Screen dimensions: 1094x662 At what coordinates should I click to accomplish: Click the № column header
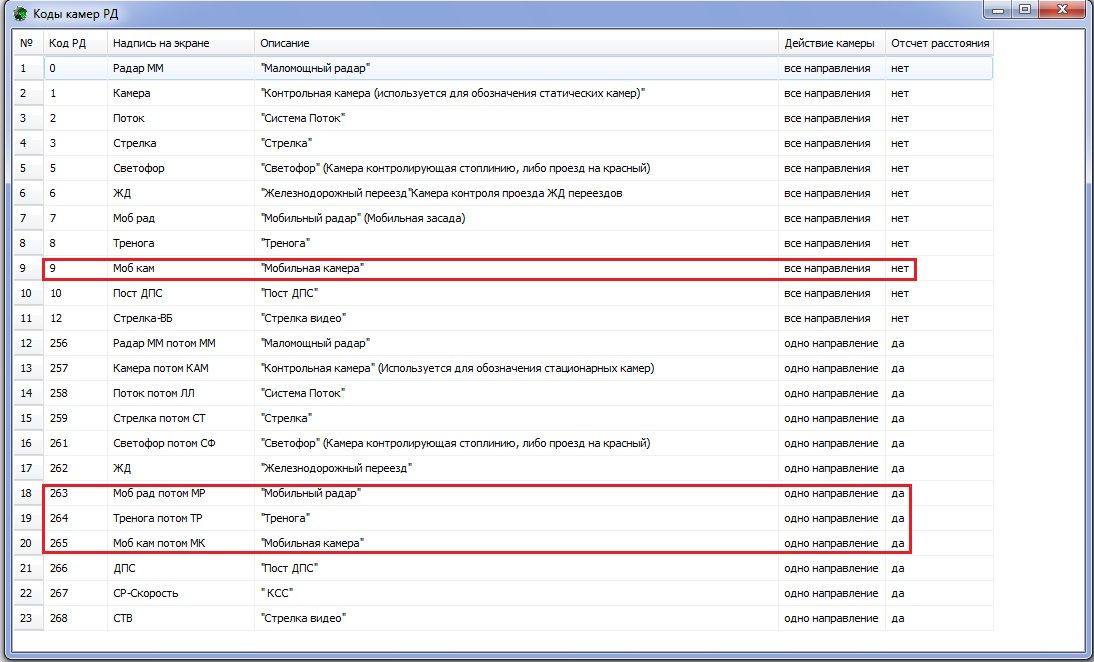[28, 43]
